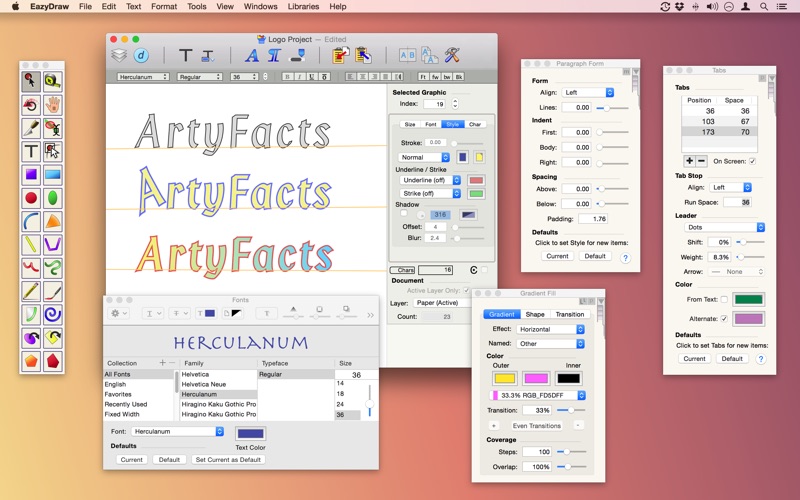This screenshot has width=800, height=500.
Task: Click the Even Transitions button
Action: click(x=537, y=425)
